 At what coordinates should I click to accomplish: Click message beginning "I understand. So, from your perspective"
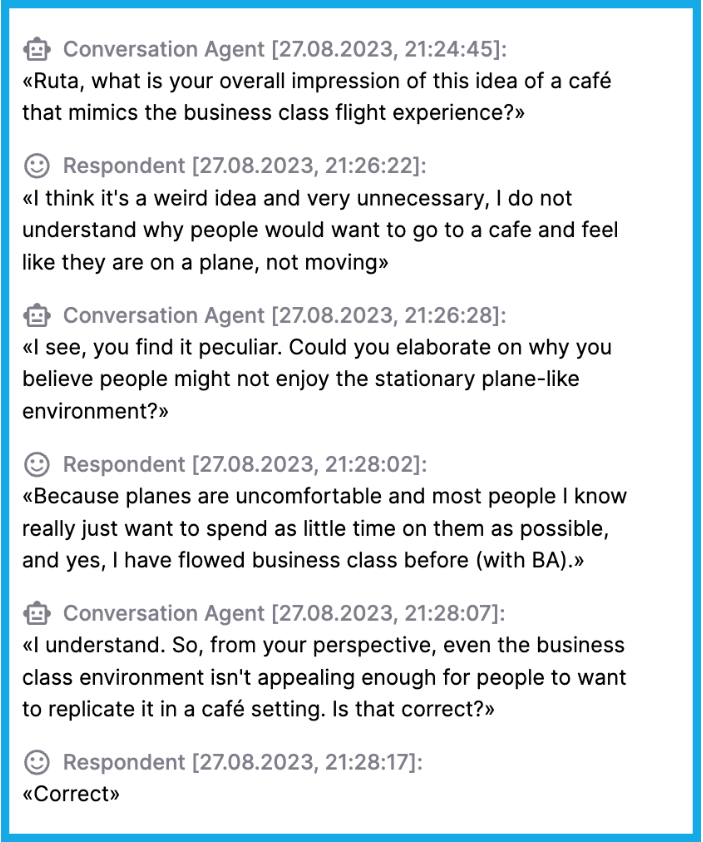pos(324,677)
